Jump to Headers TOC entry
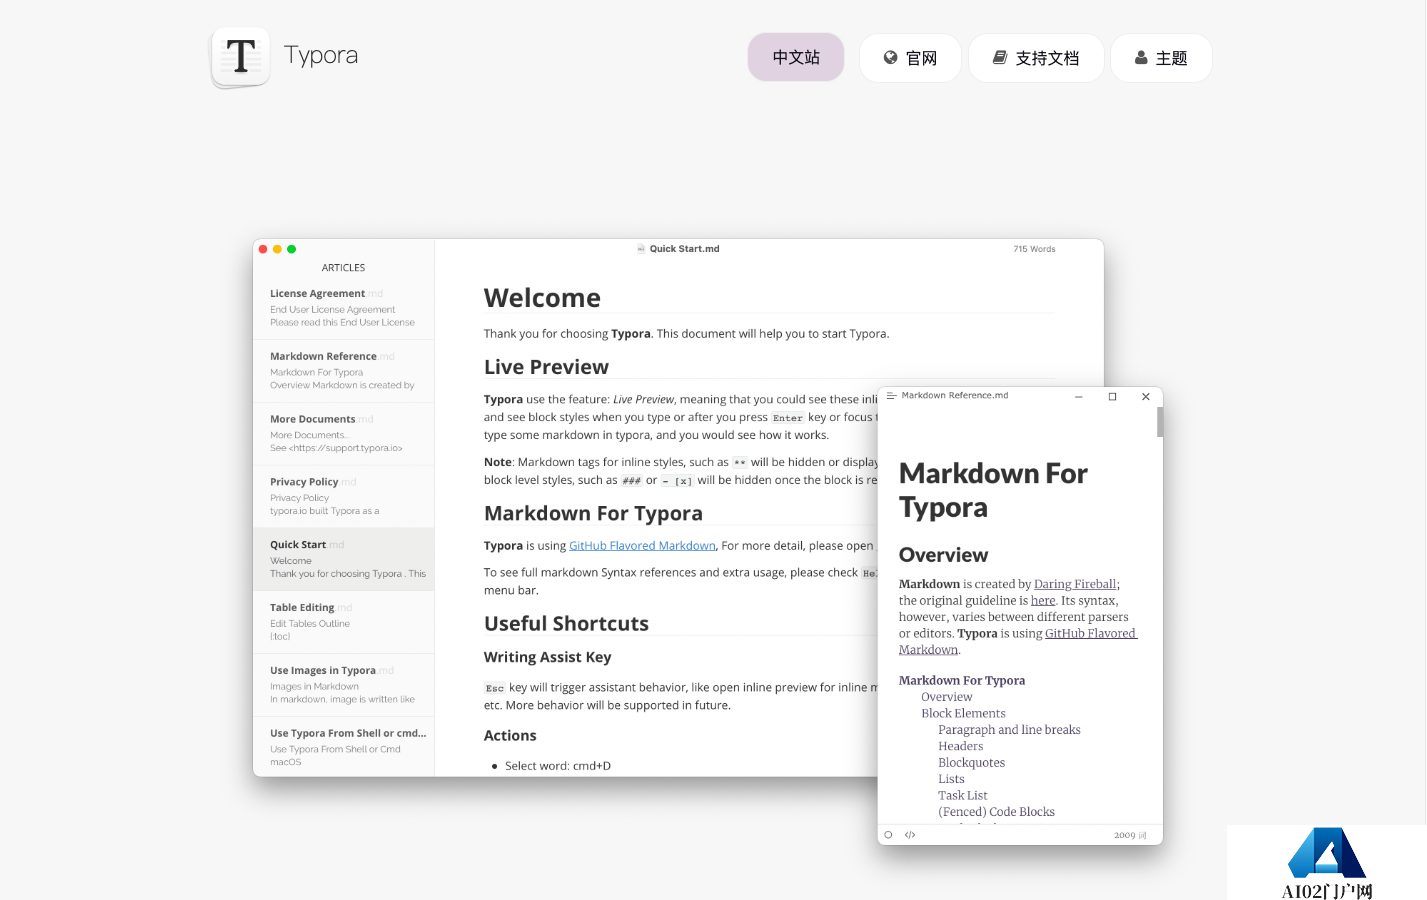Screen dimensions: 1427x900 pos(960,747)
